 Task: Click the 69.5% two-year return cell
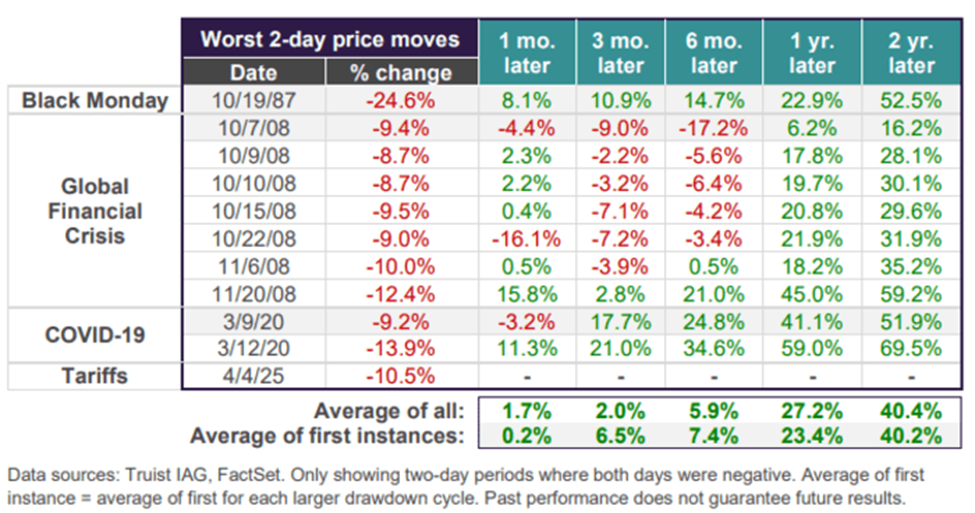point(908,348)
